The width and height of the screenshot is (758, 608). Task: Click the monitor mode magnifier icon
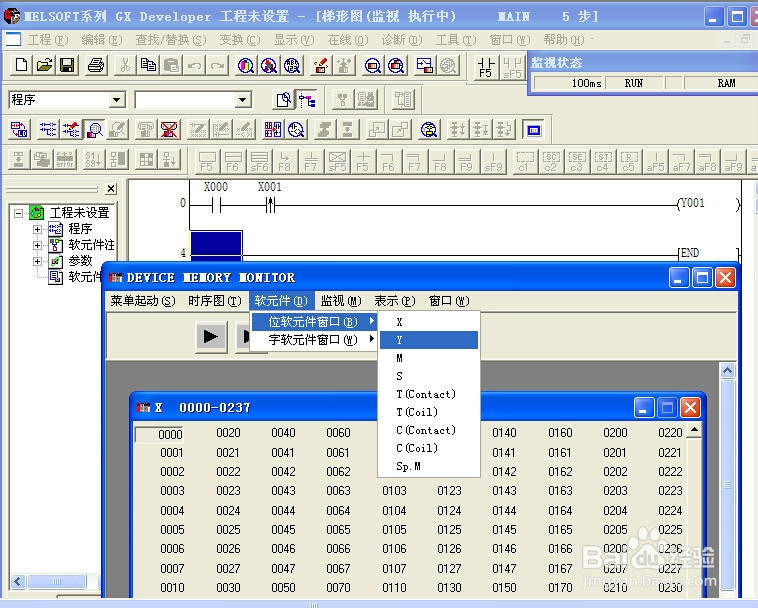click(94, 130)
